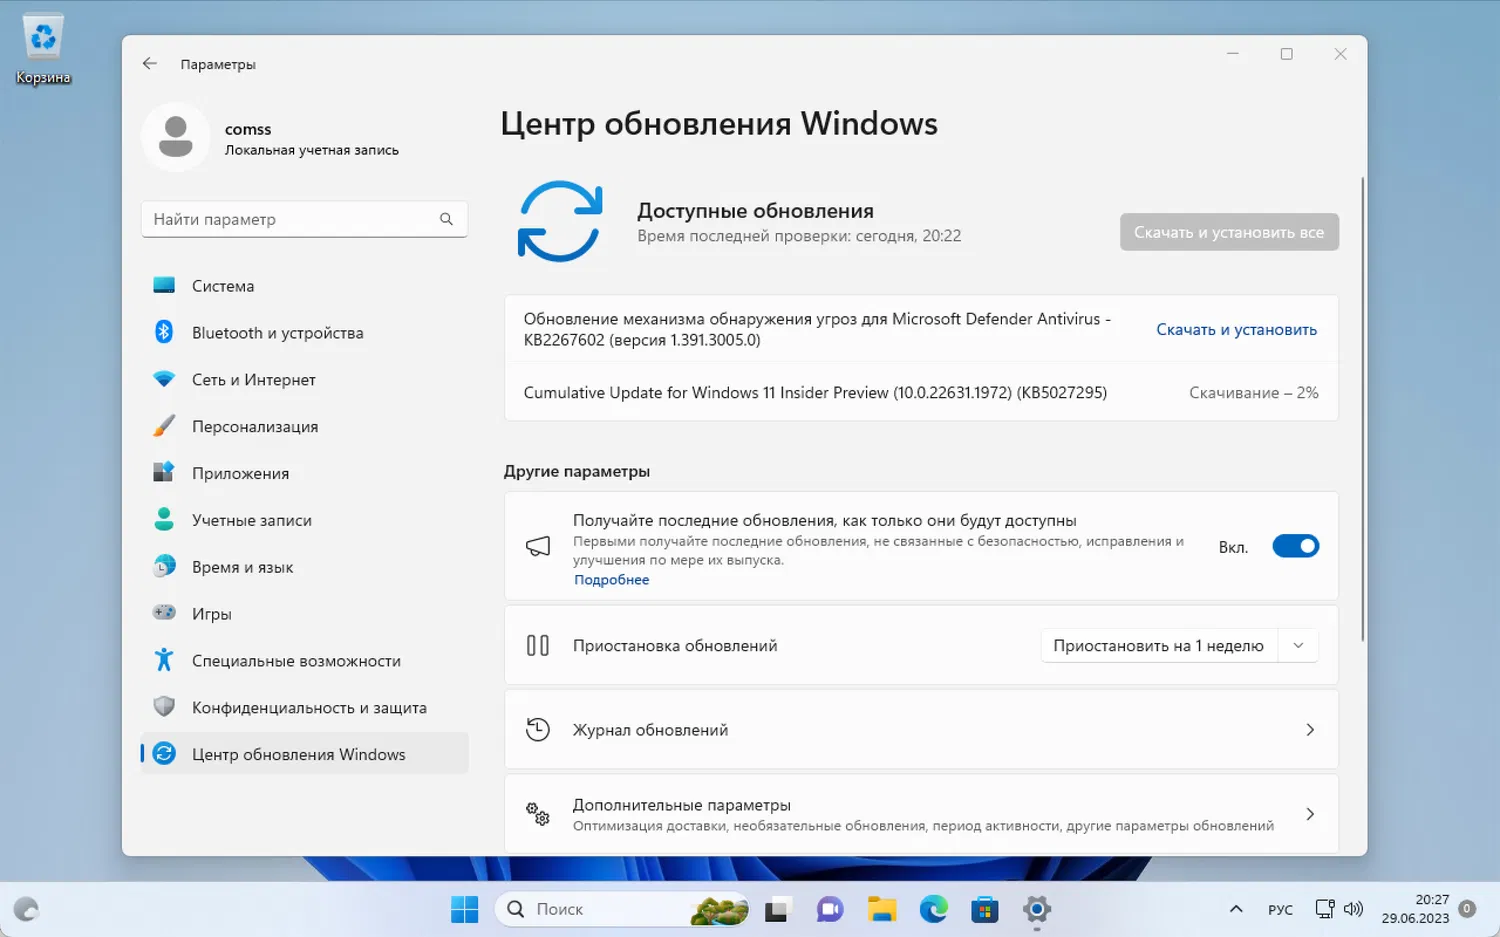1500x937 pixels.
Task: Click the Доступные обновления heading
Action: pos(755,211)
